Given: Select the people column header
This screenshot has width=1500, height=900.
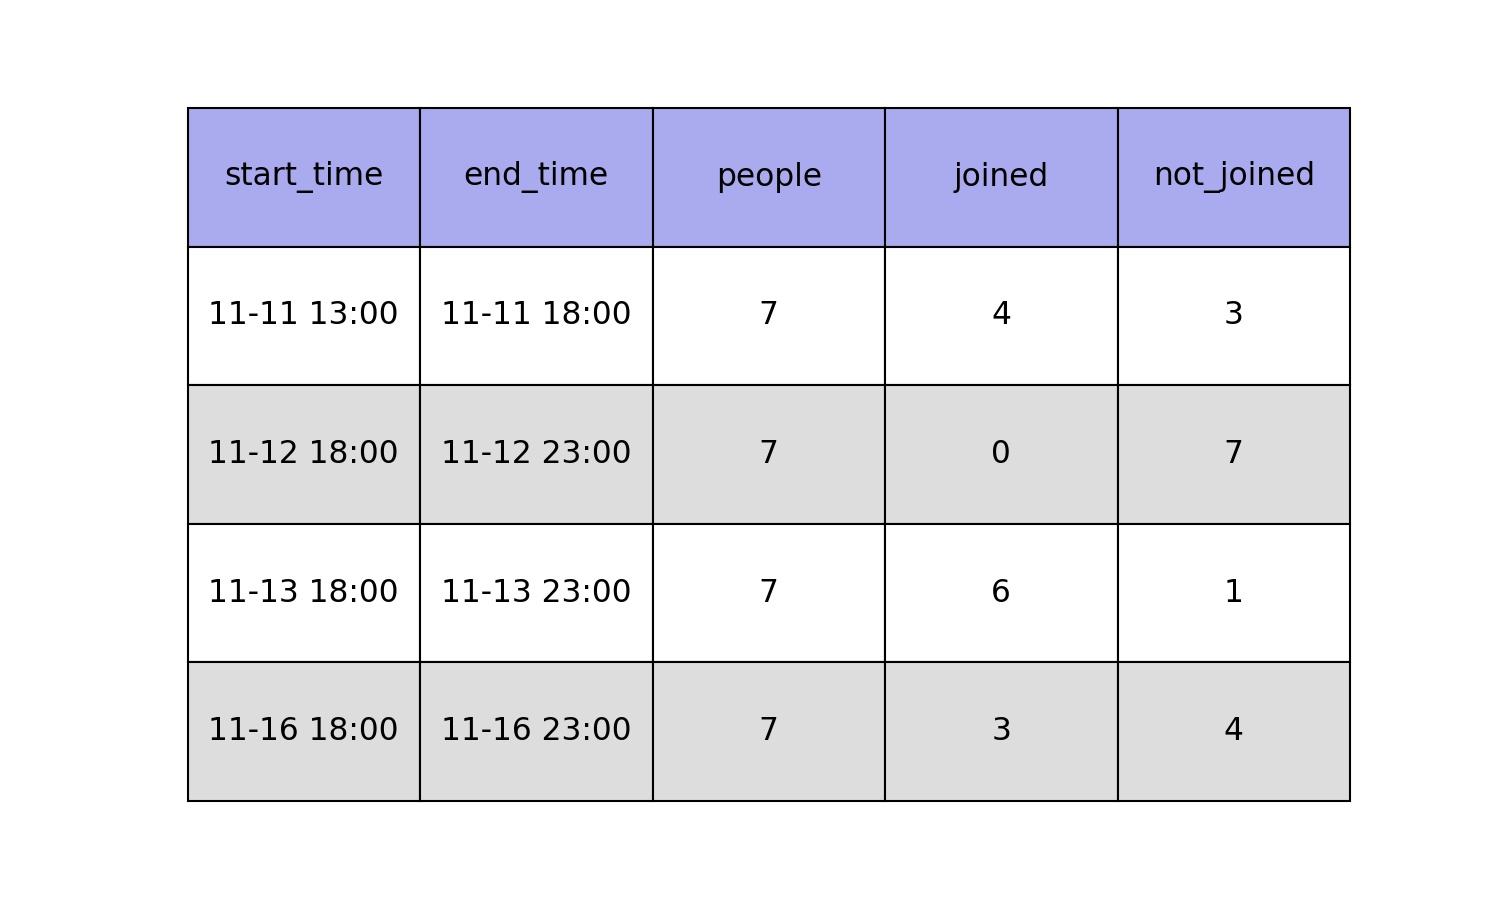Looking at the screenshot, I should click(x=769, y=177).
